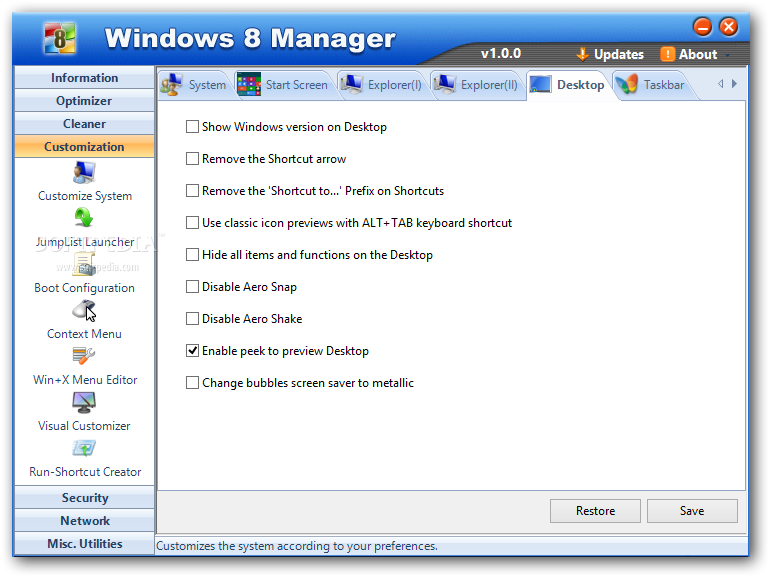Launch the JumpList Launcher green arrow icon
This screenshot has width=770, height=577.
point(84,218)
